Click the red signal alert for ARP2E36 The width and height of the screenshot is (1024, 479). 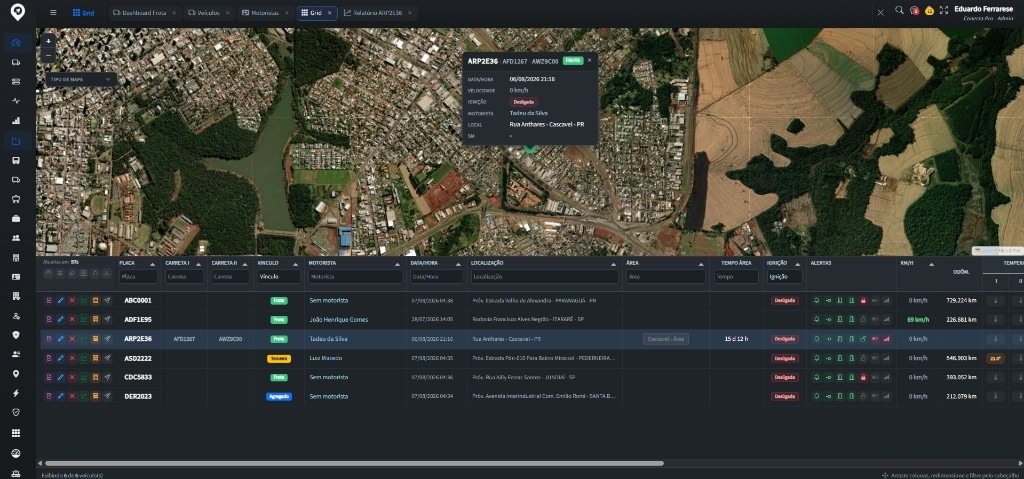[x=886, y=339]
